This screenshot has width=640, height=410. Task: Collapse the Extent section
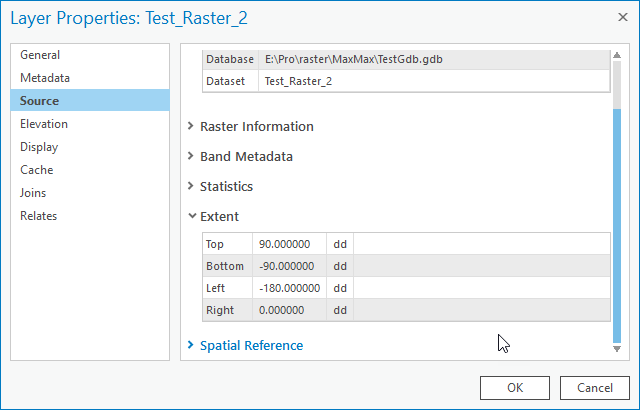click(219, 216)
